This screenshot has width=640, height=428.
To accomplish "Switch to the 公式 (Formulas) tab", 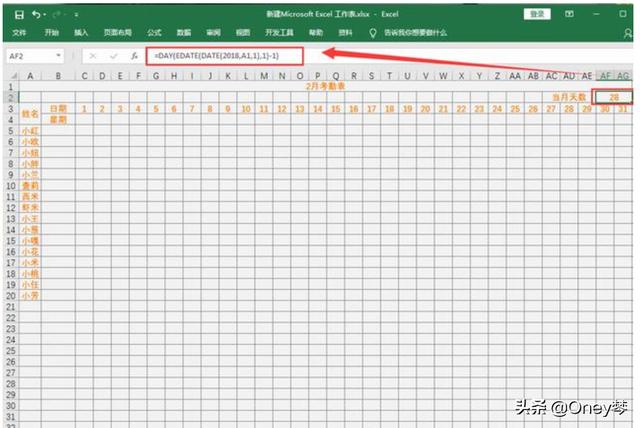I will click(154, 33).
